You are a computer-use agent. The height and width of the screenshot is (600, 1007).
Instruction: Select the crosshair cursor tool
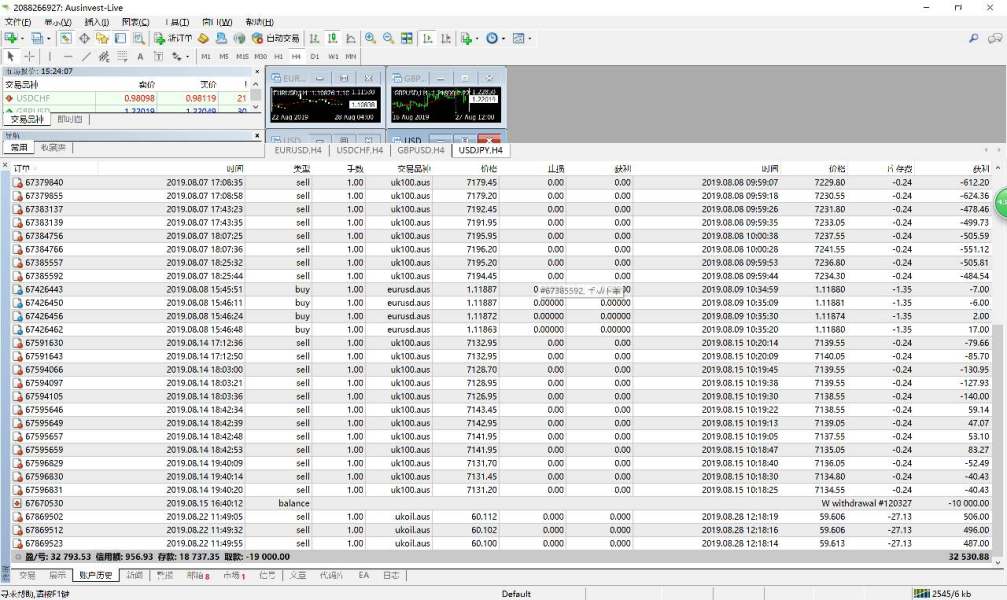[x=30, y=57]
